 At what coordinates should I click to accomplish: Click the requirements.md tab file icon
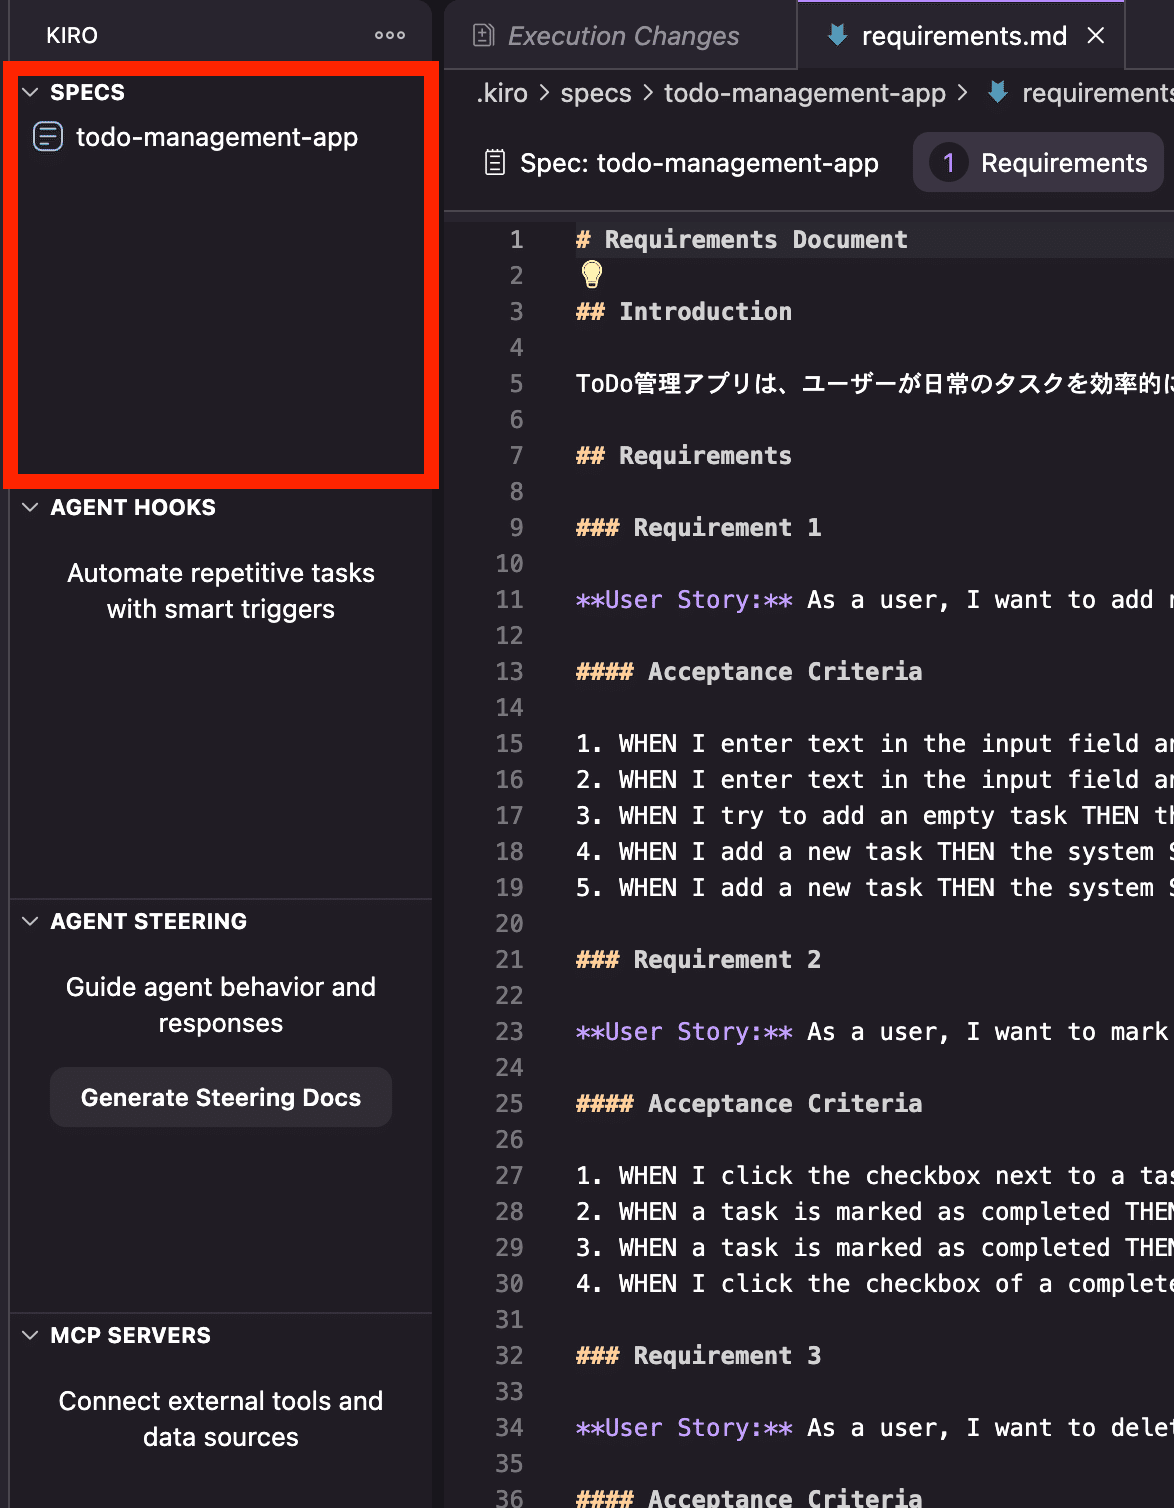click(837, 36)
